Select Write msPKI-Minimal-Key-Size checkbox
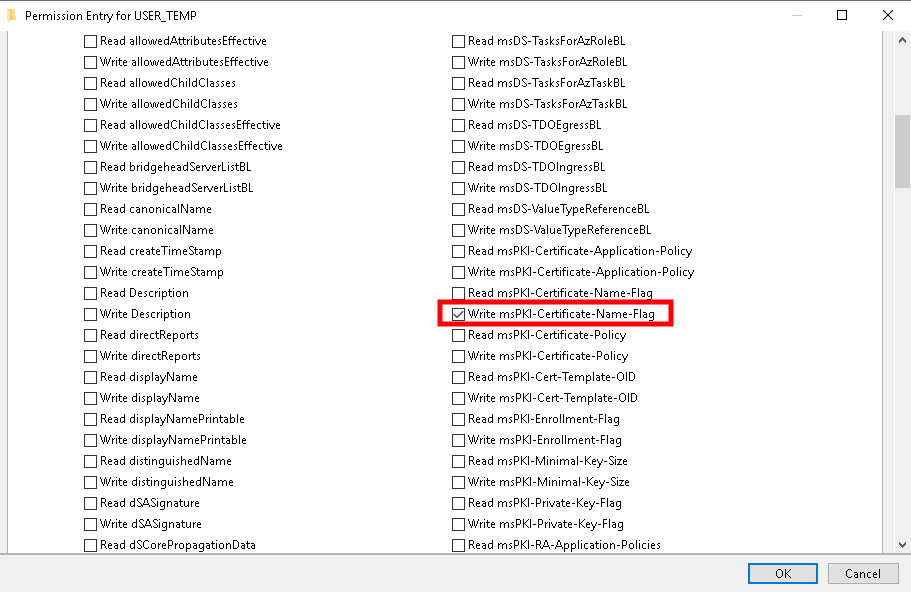Screen dimensions: 911x592 [x=459, y=482]
